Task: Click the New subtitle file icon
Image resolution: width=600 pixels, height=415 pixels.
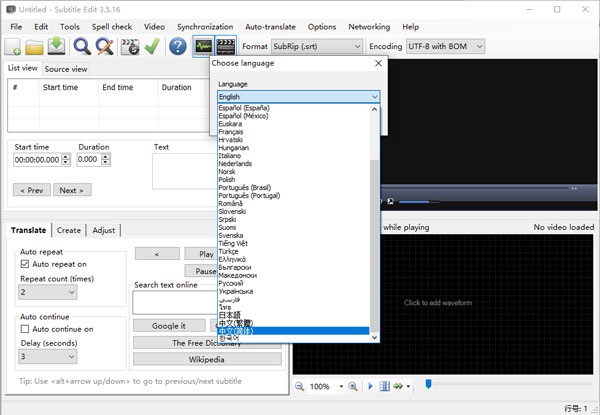Action: tap(13, 46)
